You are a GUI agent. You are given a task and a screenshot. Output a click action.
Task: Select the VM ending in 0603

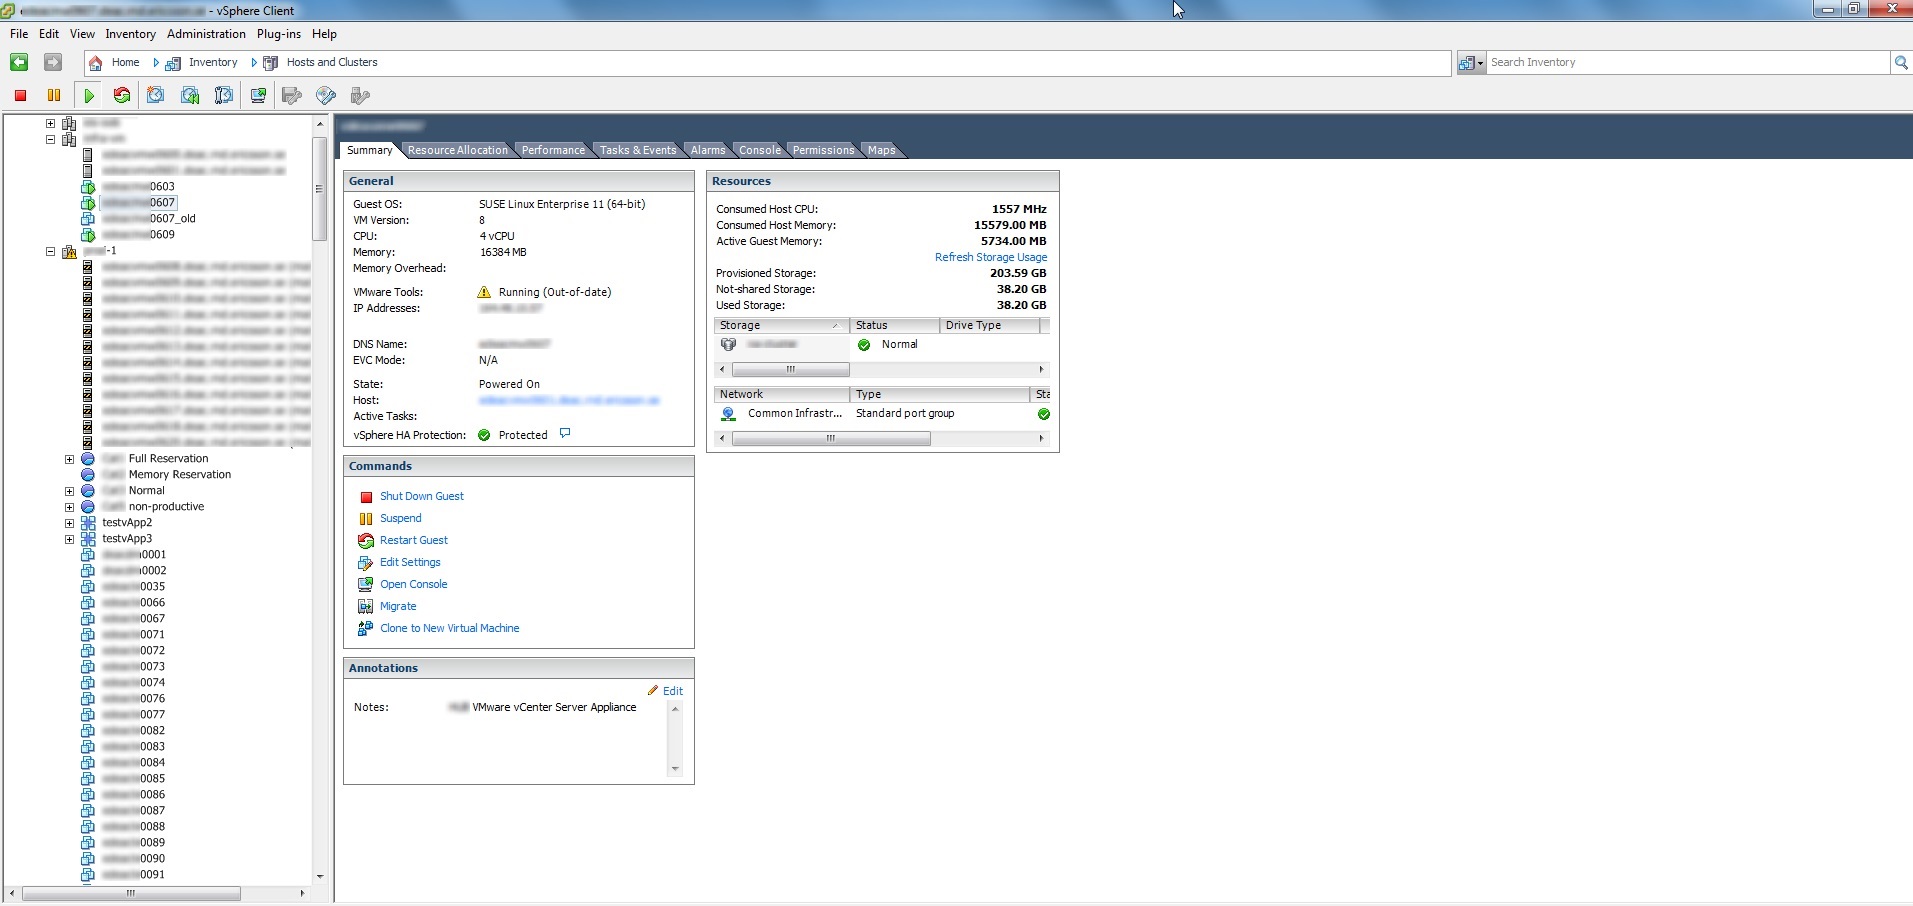point(138,187)
